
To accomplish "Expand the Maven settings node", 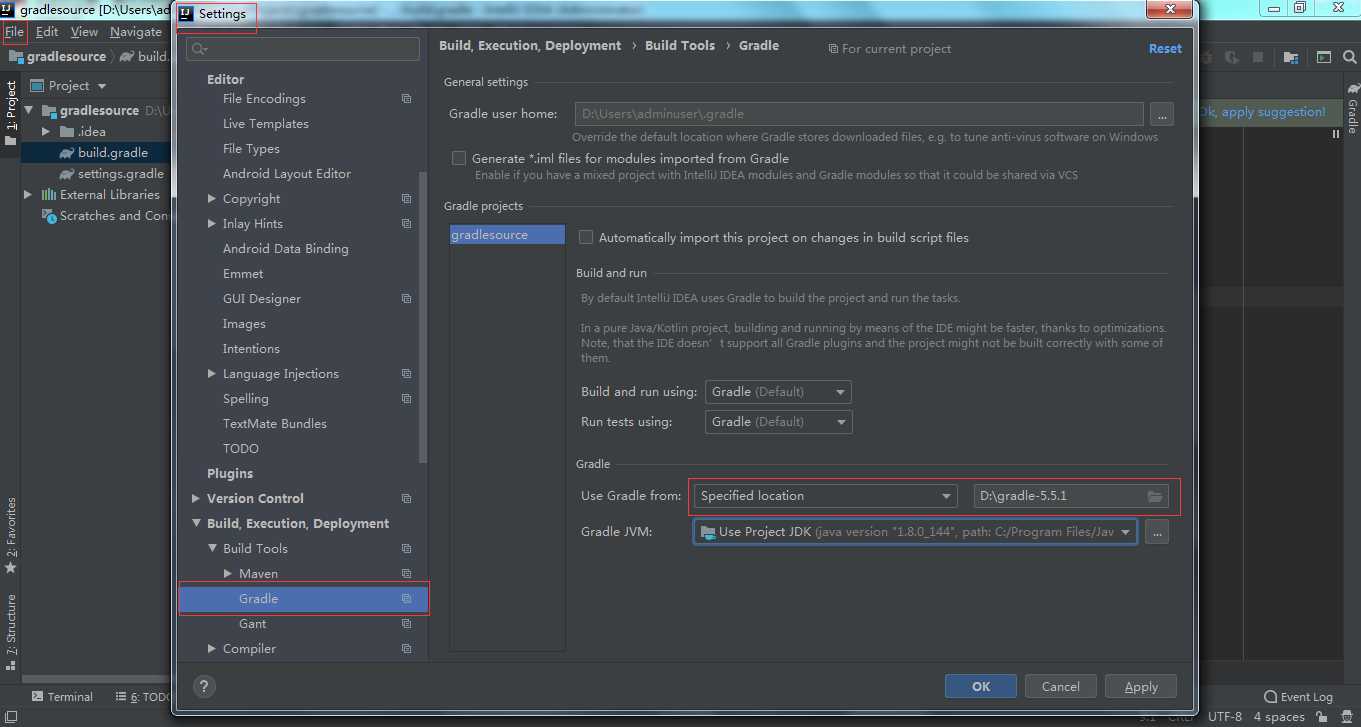I will [228, 574].
